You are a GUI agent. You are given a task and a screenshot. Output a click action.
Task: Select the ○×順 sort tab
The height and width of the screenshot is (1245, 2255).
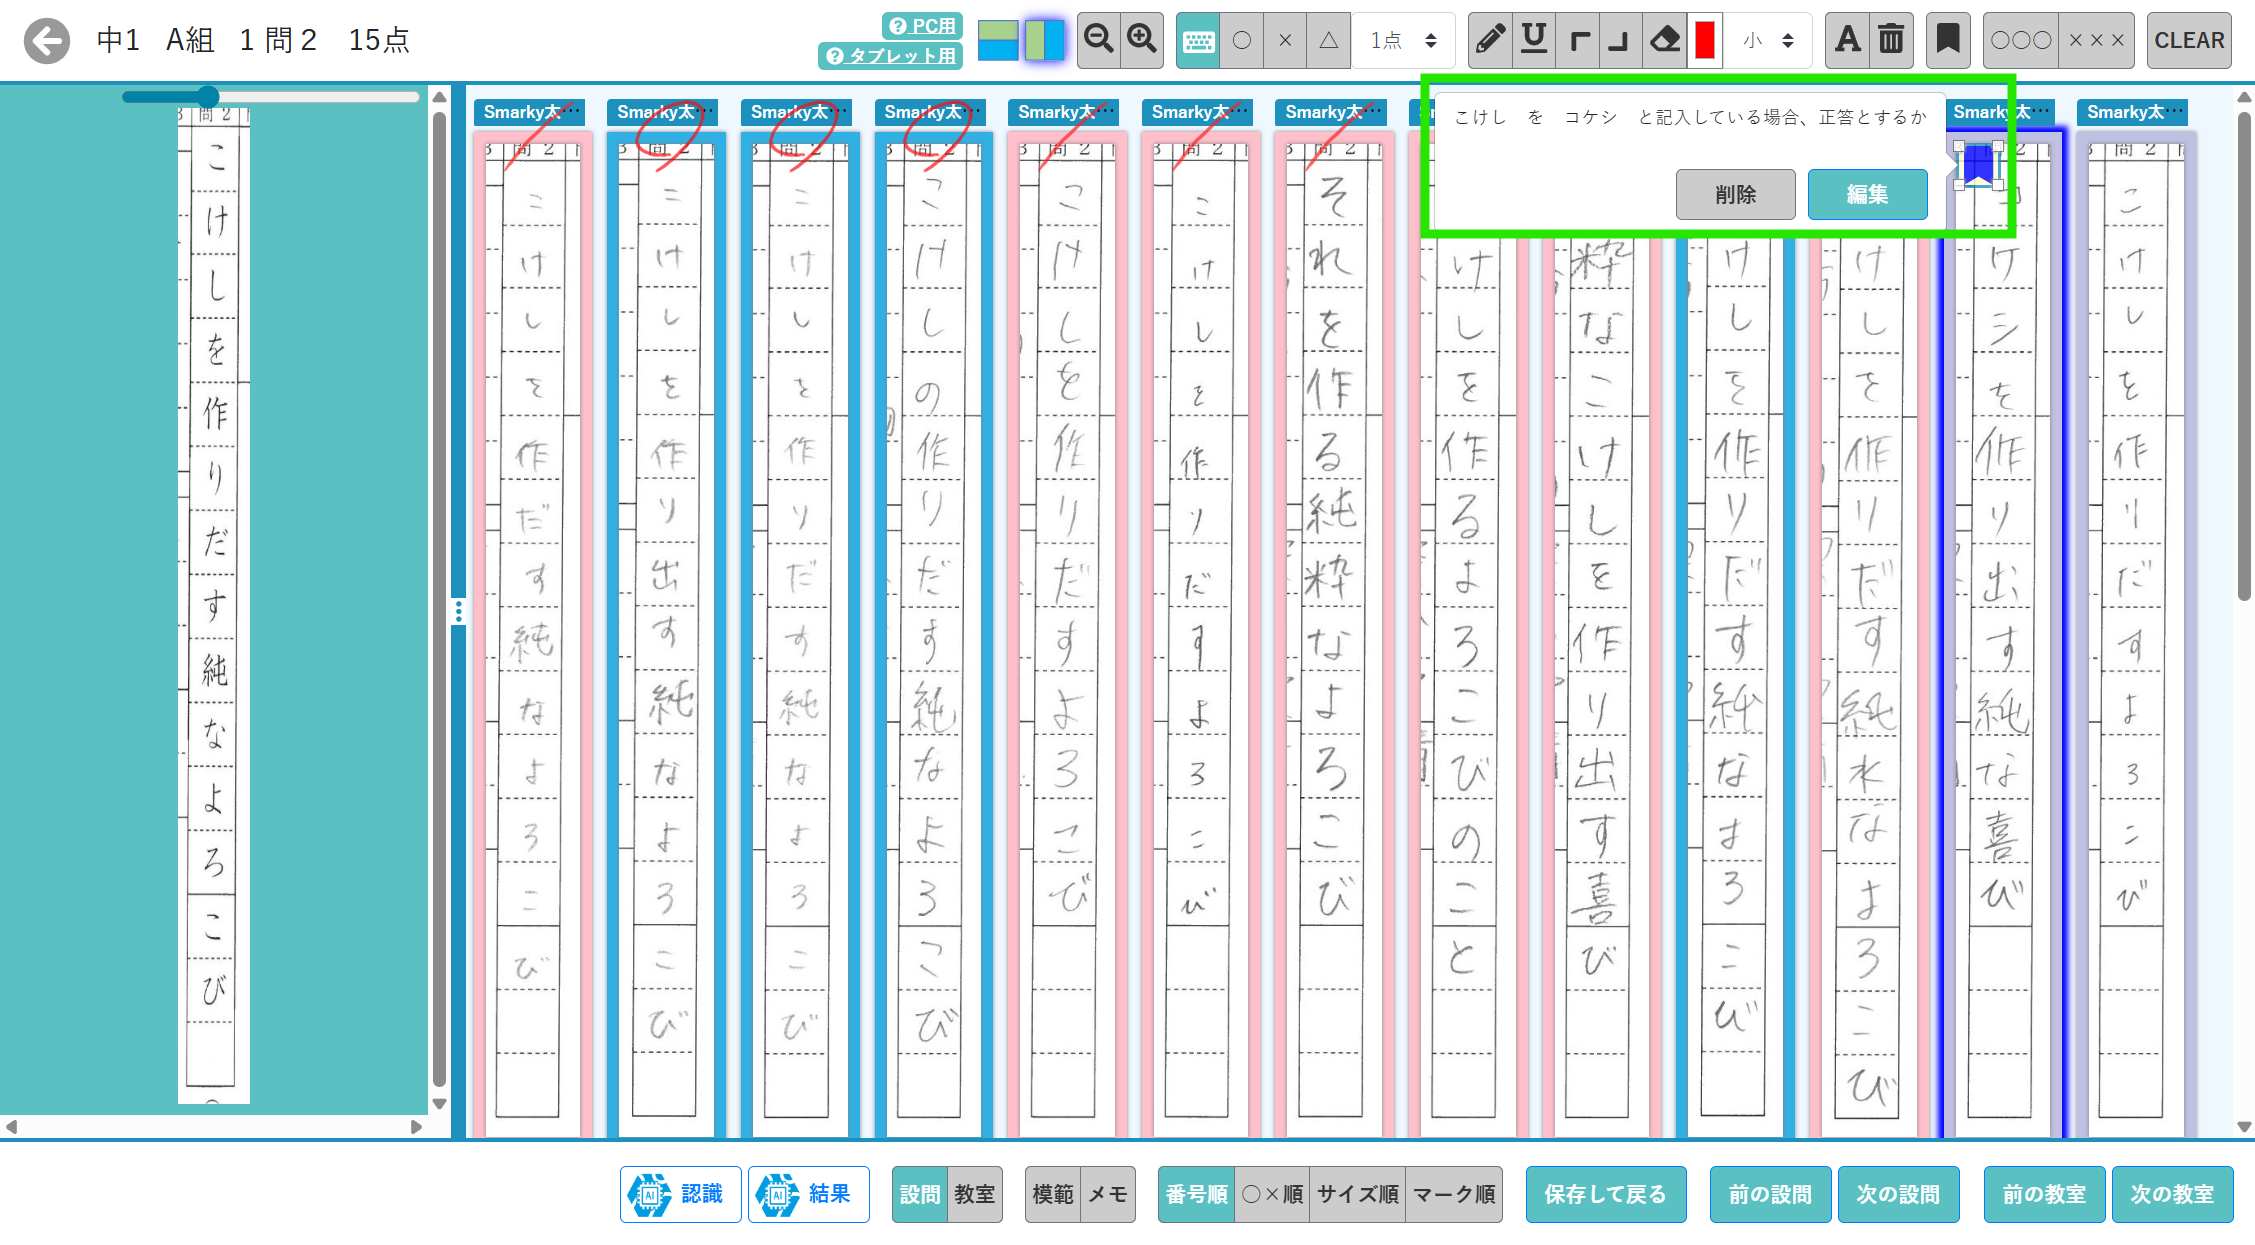click(1272, 1194)
